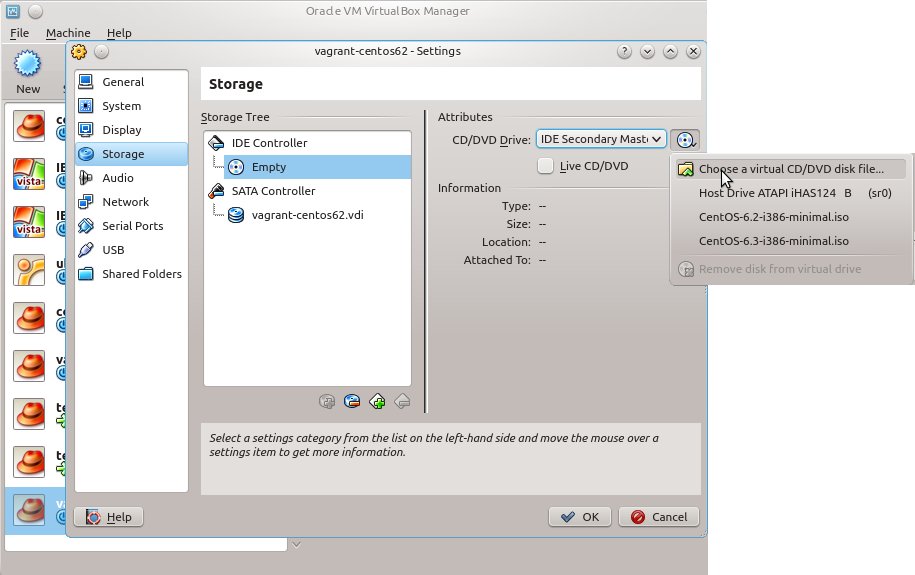Choose a virtual CD/DVD disk file menu entry
The width and height of the screenshot is (915, 575).
coord(791,169)
